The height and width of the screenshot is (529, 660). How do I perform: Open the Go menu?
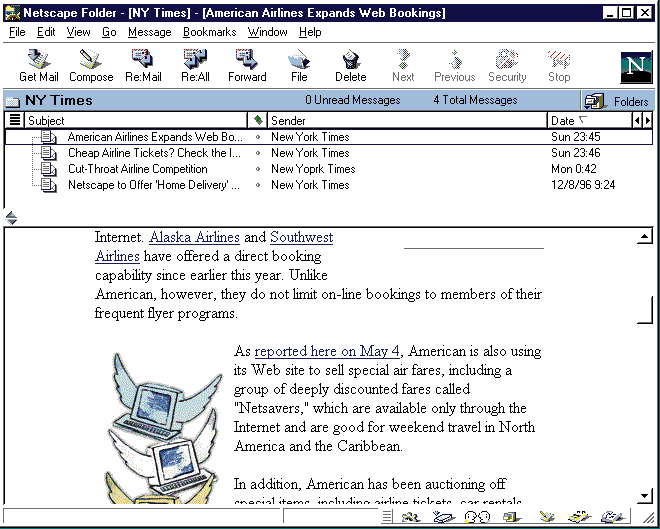coord(109,32)
